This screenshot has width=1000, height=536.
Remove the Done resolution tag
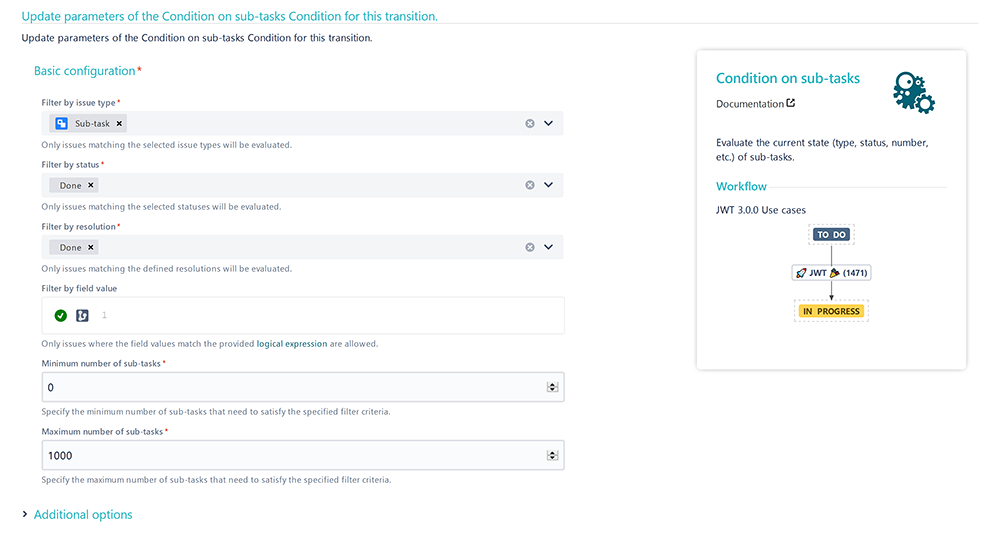(x=91, y=247)
